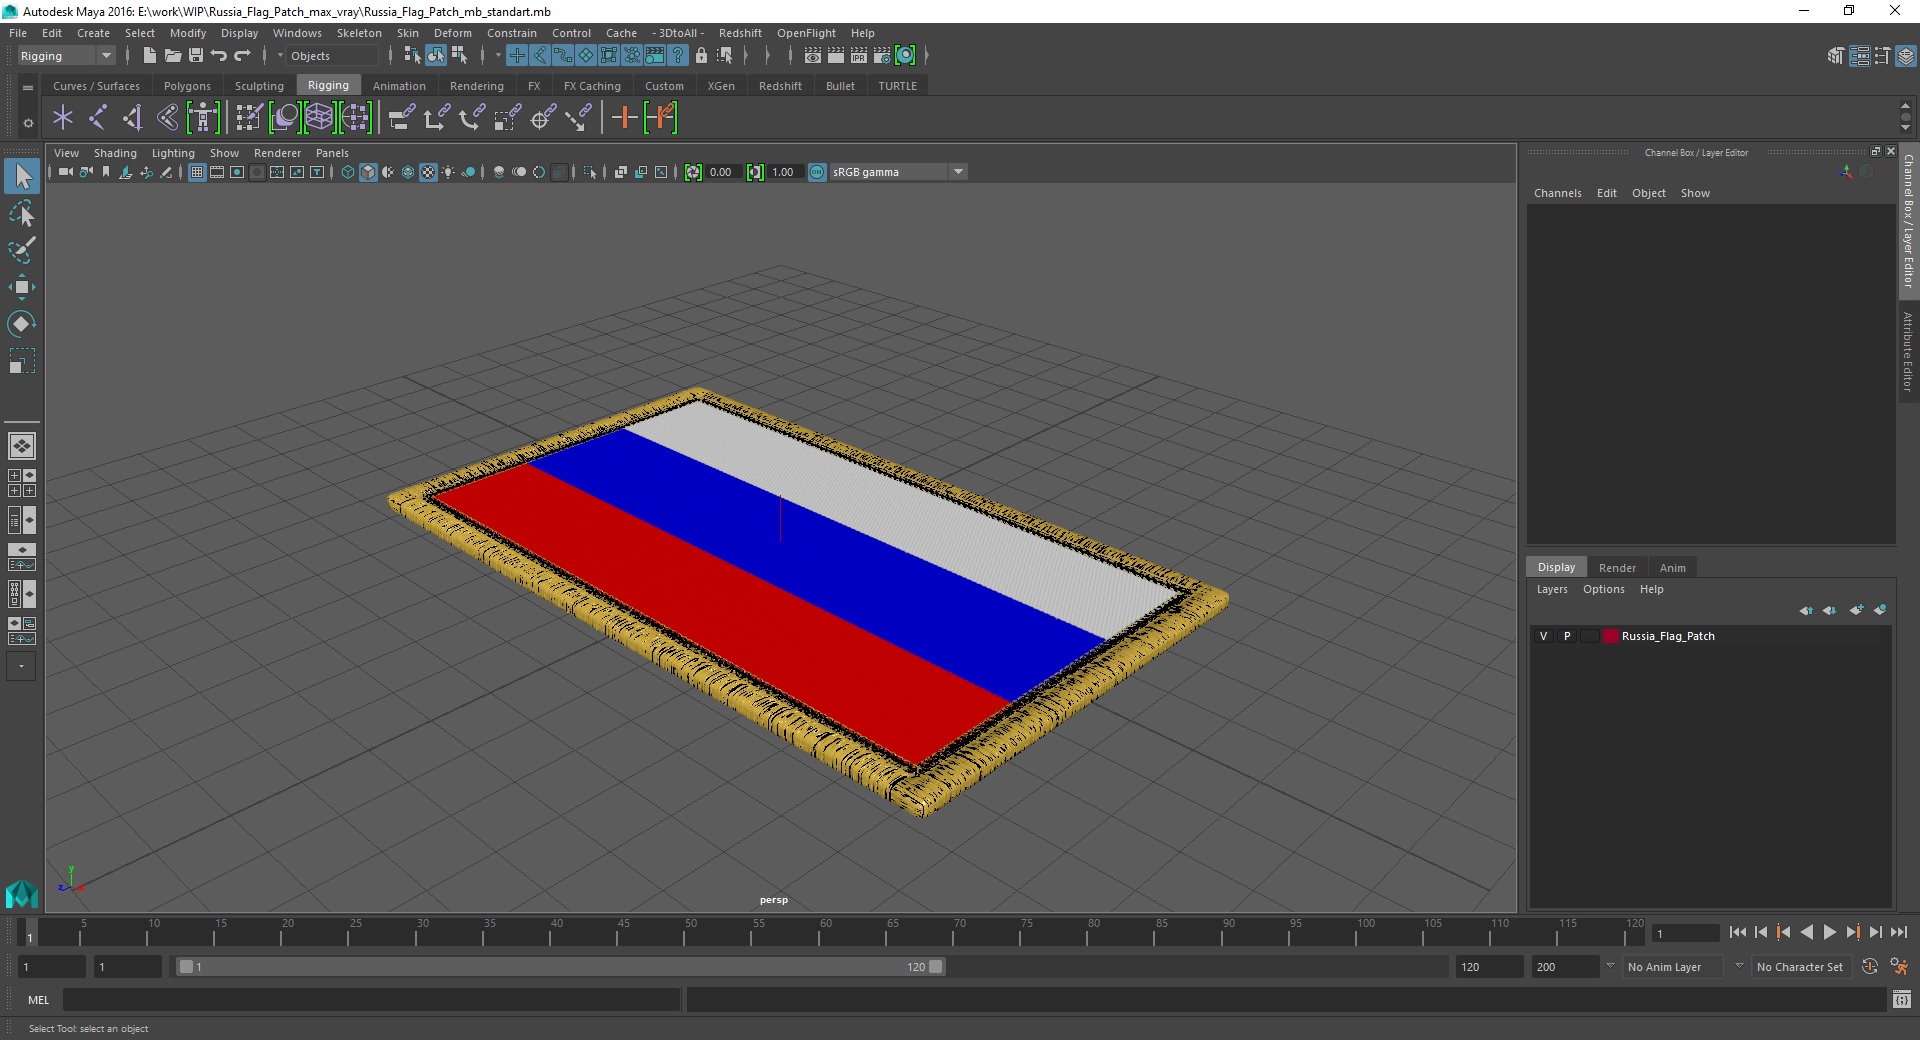Choose the Move tool in toolbox

(x=22, y=287)
